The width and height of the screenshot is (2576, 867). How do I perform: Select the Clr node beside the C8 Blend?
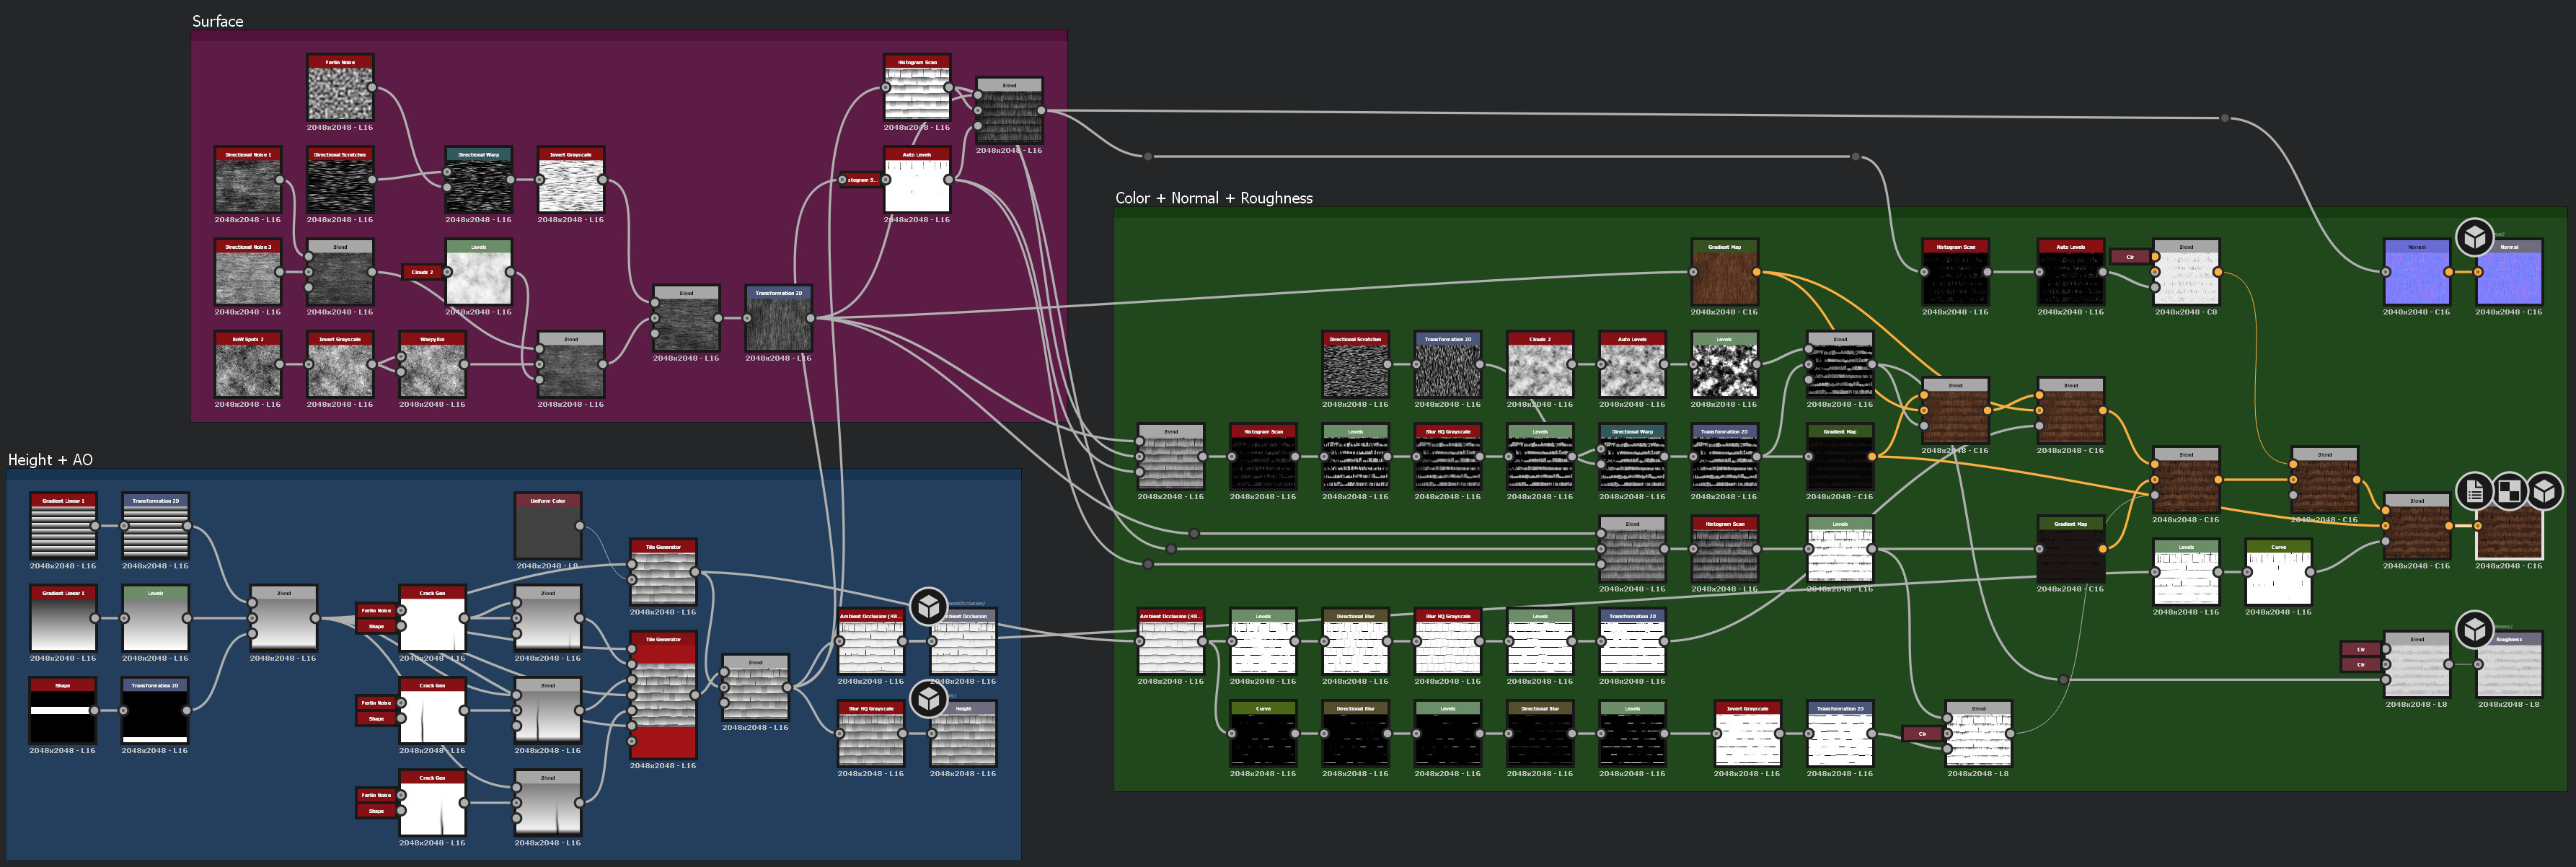pos(2129,257)
